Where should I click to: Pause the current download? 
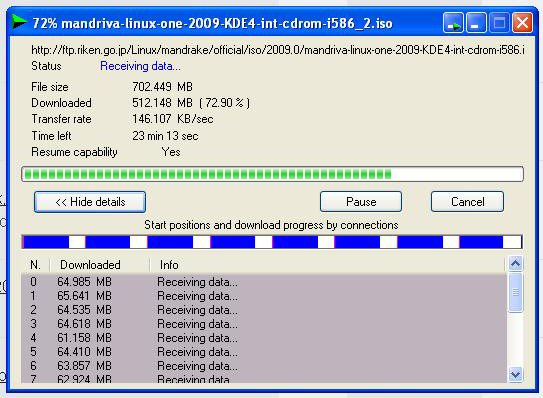click(x=361, y=202)
